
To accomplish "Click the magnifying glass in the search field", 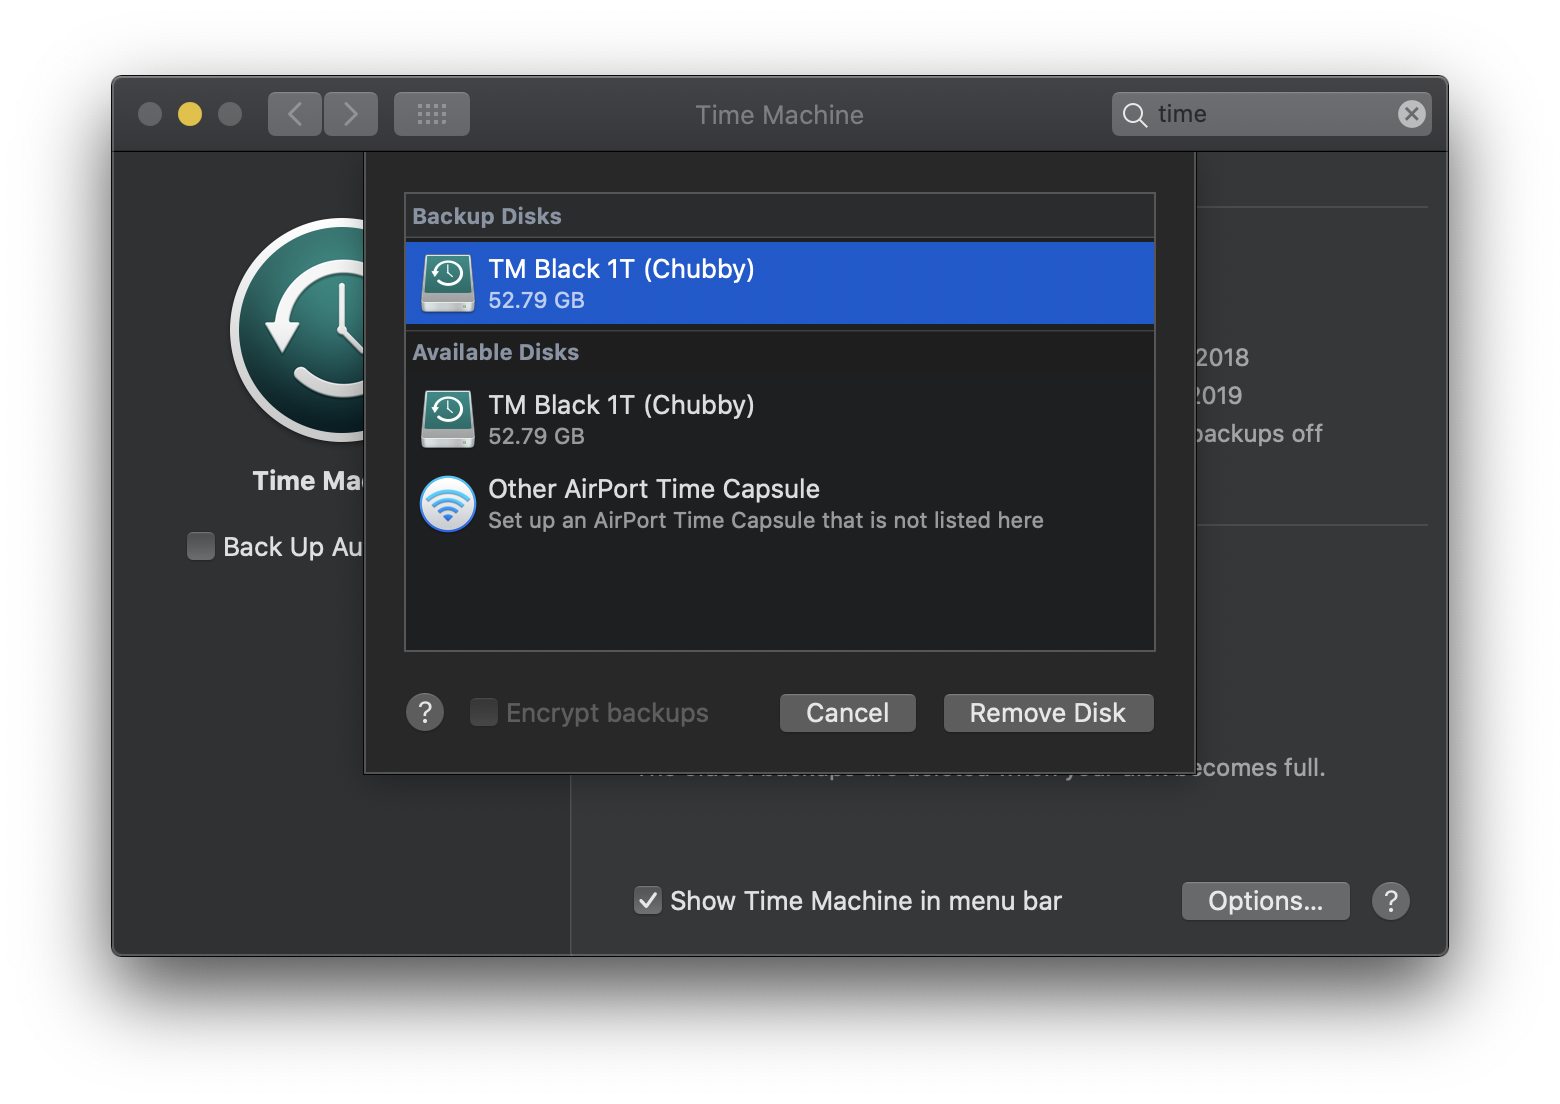I will (1135, 114).
